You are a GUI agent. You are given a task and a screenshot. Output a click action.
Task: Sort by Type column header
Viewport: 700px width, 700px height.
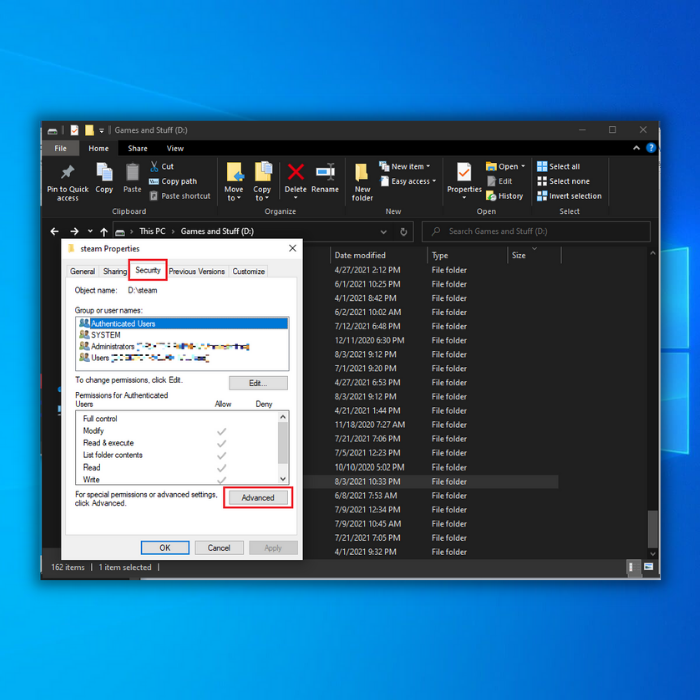(440, 255)
